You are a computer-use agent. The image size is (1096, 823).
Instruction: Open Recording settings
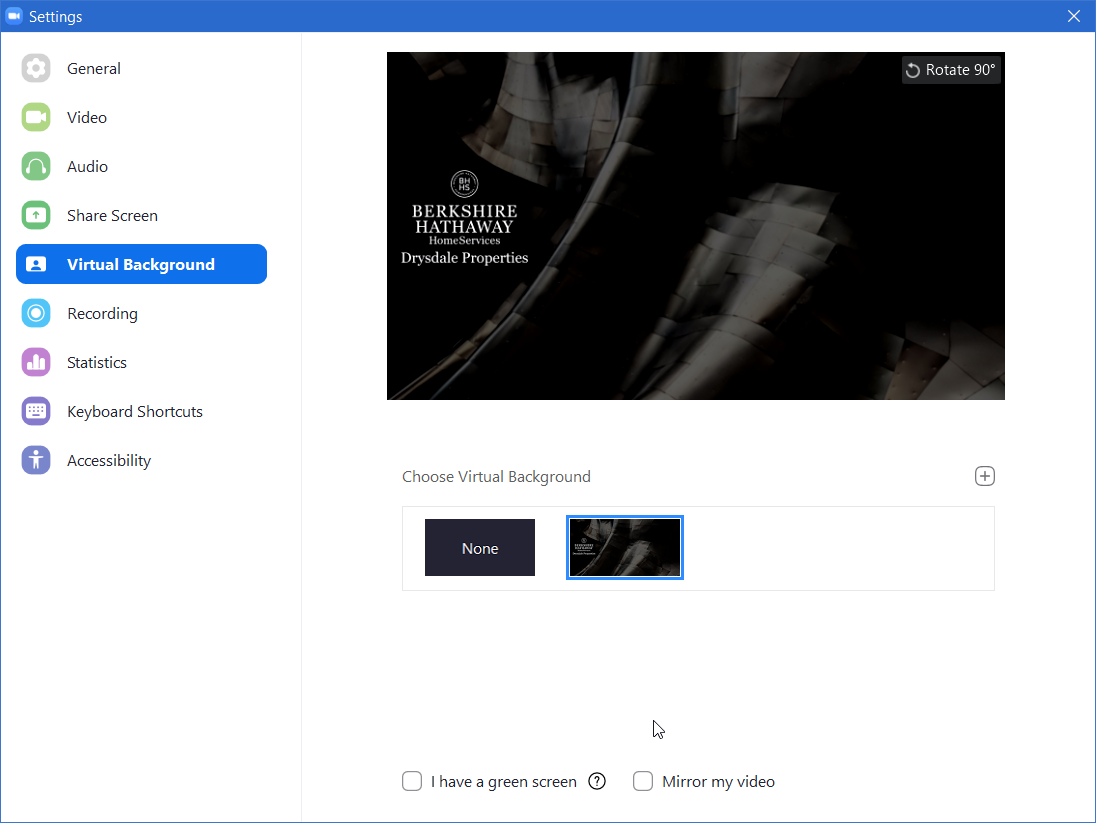pos(141,313)
